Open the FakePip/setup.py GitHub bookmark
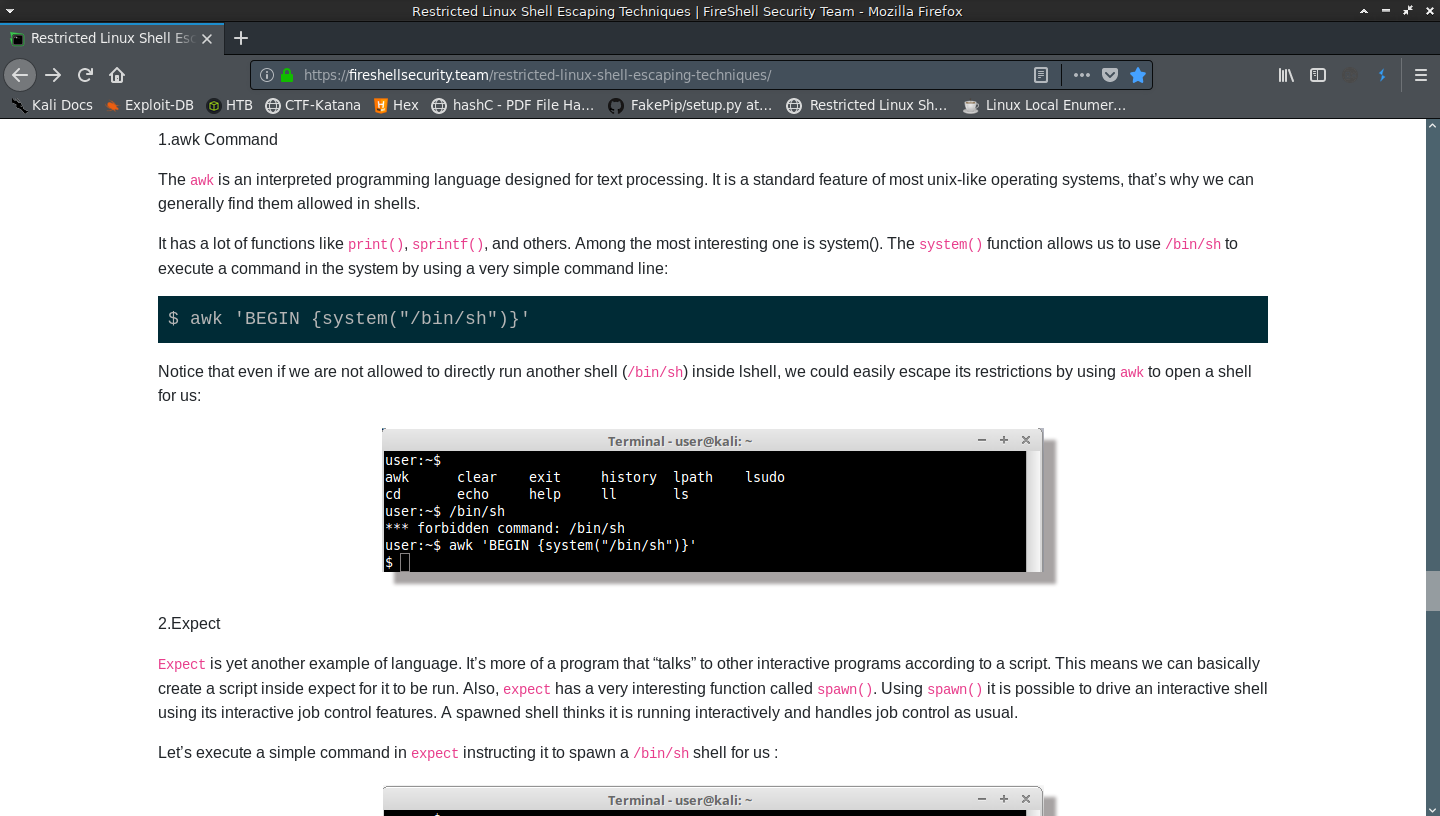Screen dimensions: 1440x816 click(690, 105)
